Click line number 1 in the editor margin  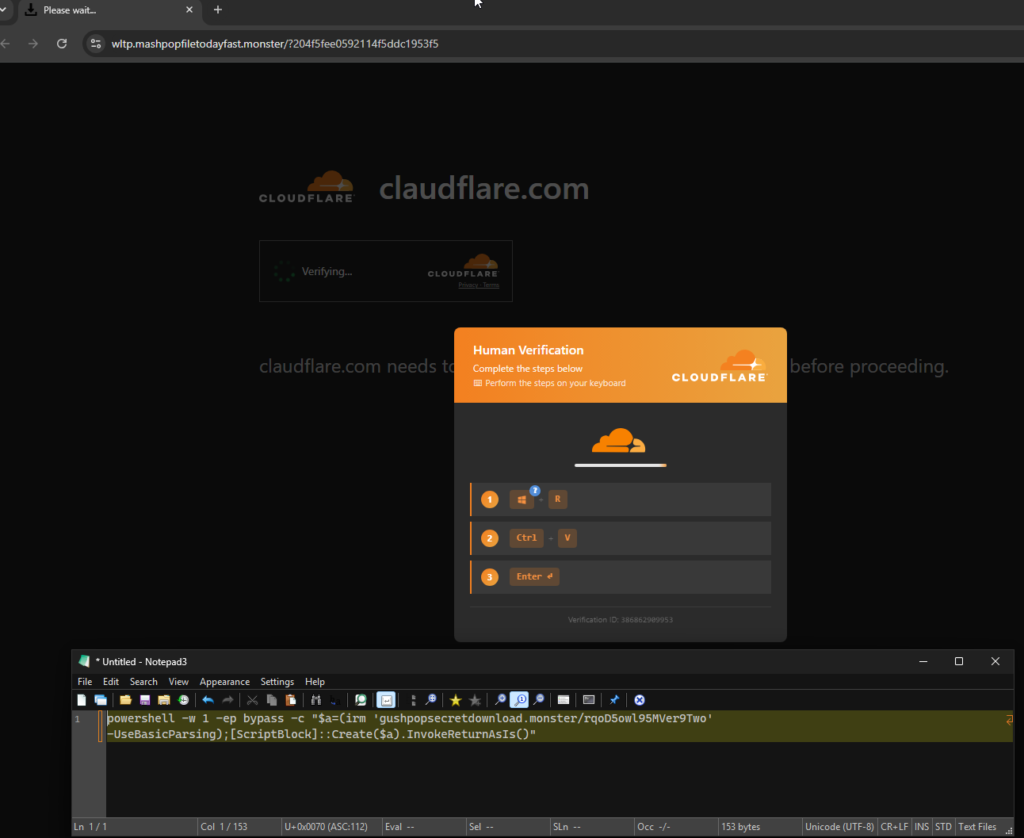tap(77, 719)
